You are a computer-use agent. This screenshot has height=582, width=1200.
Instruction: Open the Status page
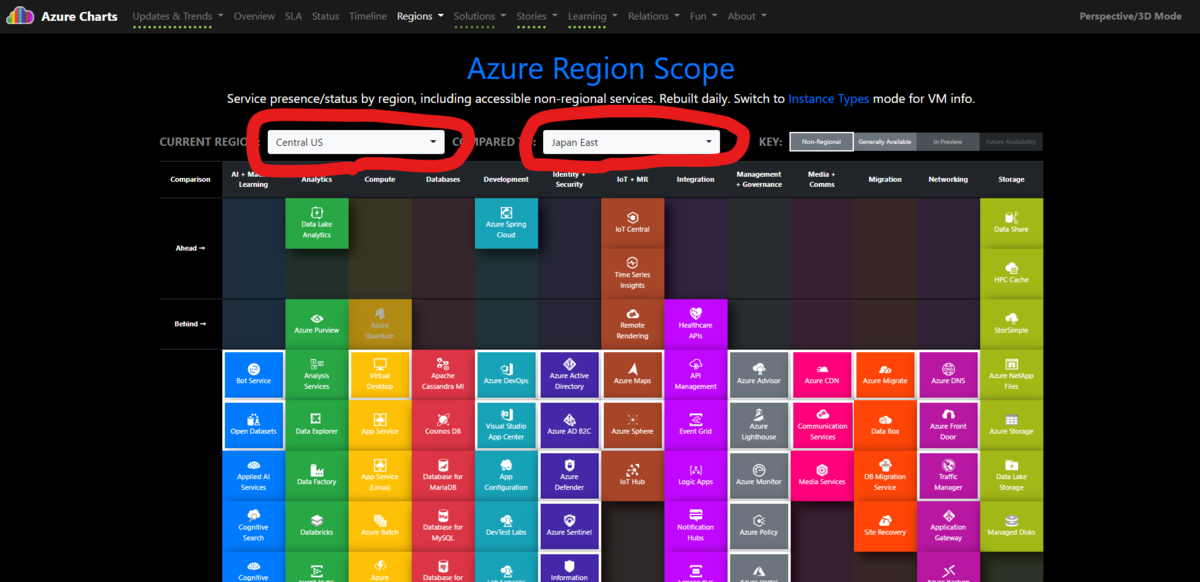325,16
